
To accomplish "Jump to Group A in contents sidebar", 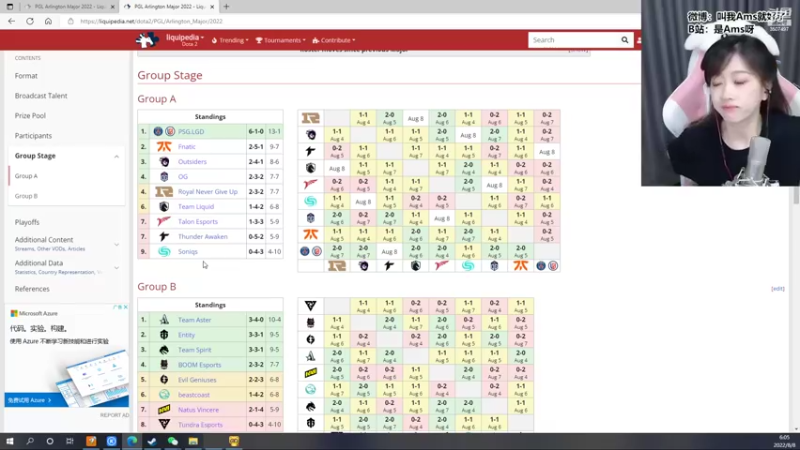I will click(26, 176).
